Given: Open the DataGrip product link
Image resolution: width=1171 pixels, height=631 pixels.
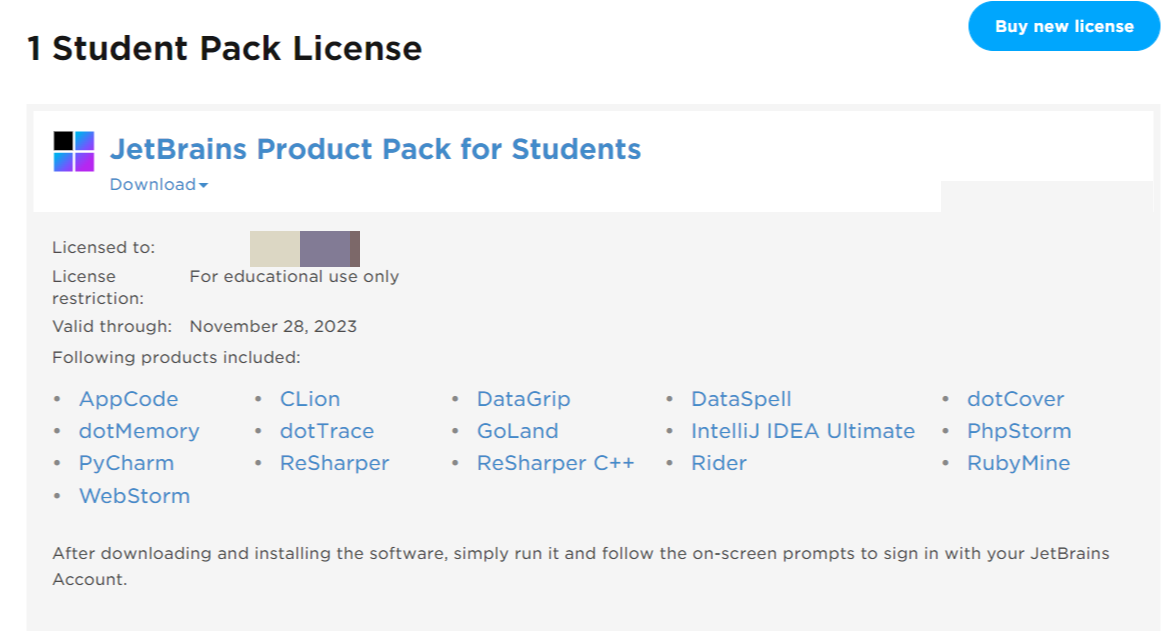Looking at the screenshot, I should tap(524, 399).
